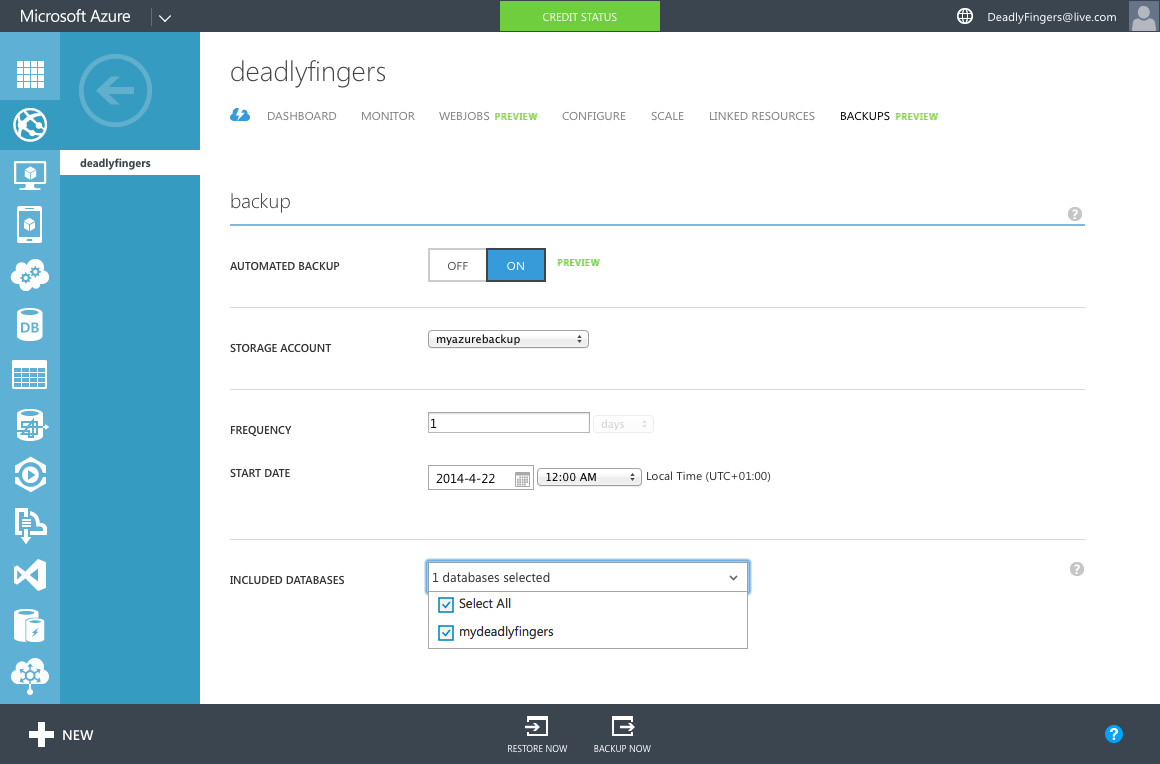
Task: Click the Local Time (UTC+01:00) text
Action: click(708, 476)
